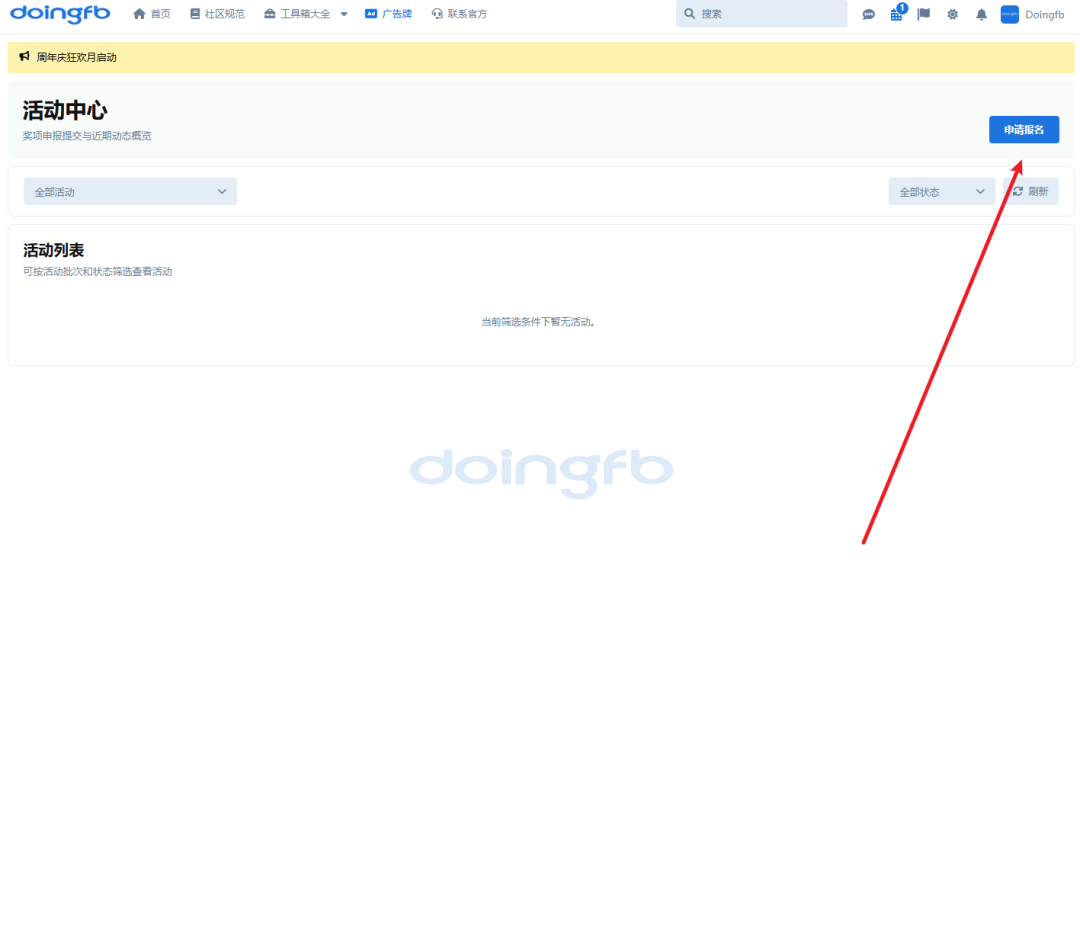This screenshot has width=1080, height=943.
Task: Expand the 工具箱大全 dropdown caret
Action: (344, 14)
